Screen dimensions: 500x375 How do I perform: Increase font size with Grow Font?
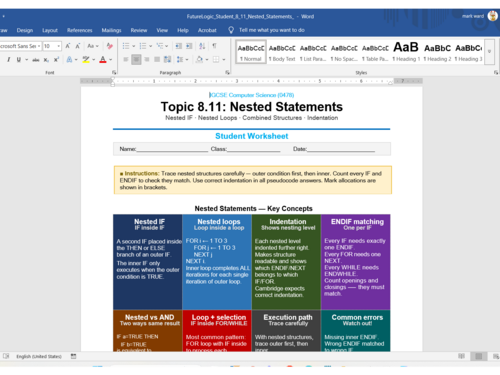point(68,46)
